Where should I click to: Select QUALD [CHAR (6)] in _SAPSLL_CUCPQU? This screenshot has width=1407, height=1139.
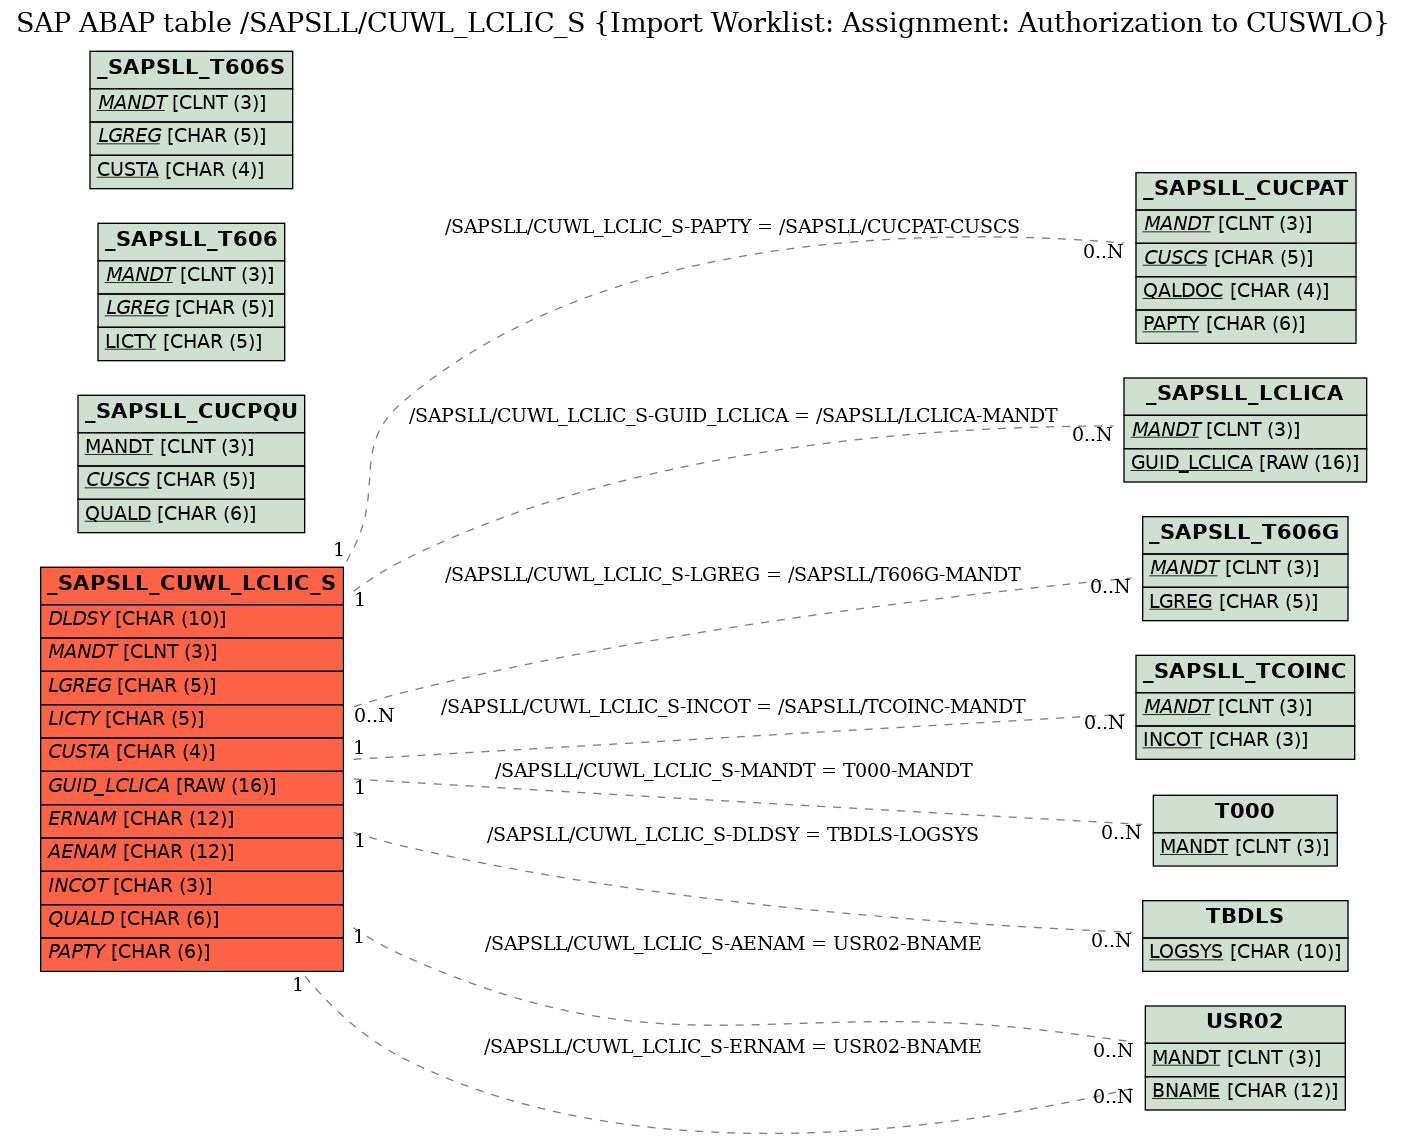191,515
